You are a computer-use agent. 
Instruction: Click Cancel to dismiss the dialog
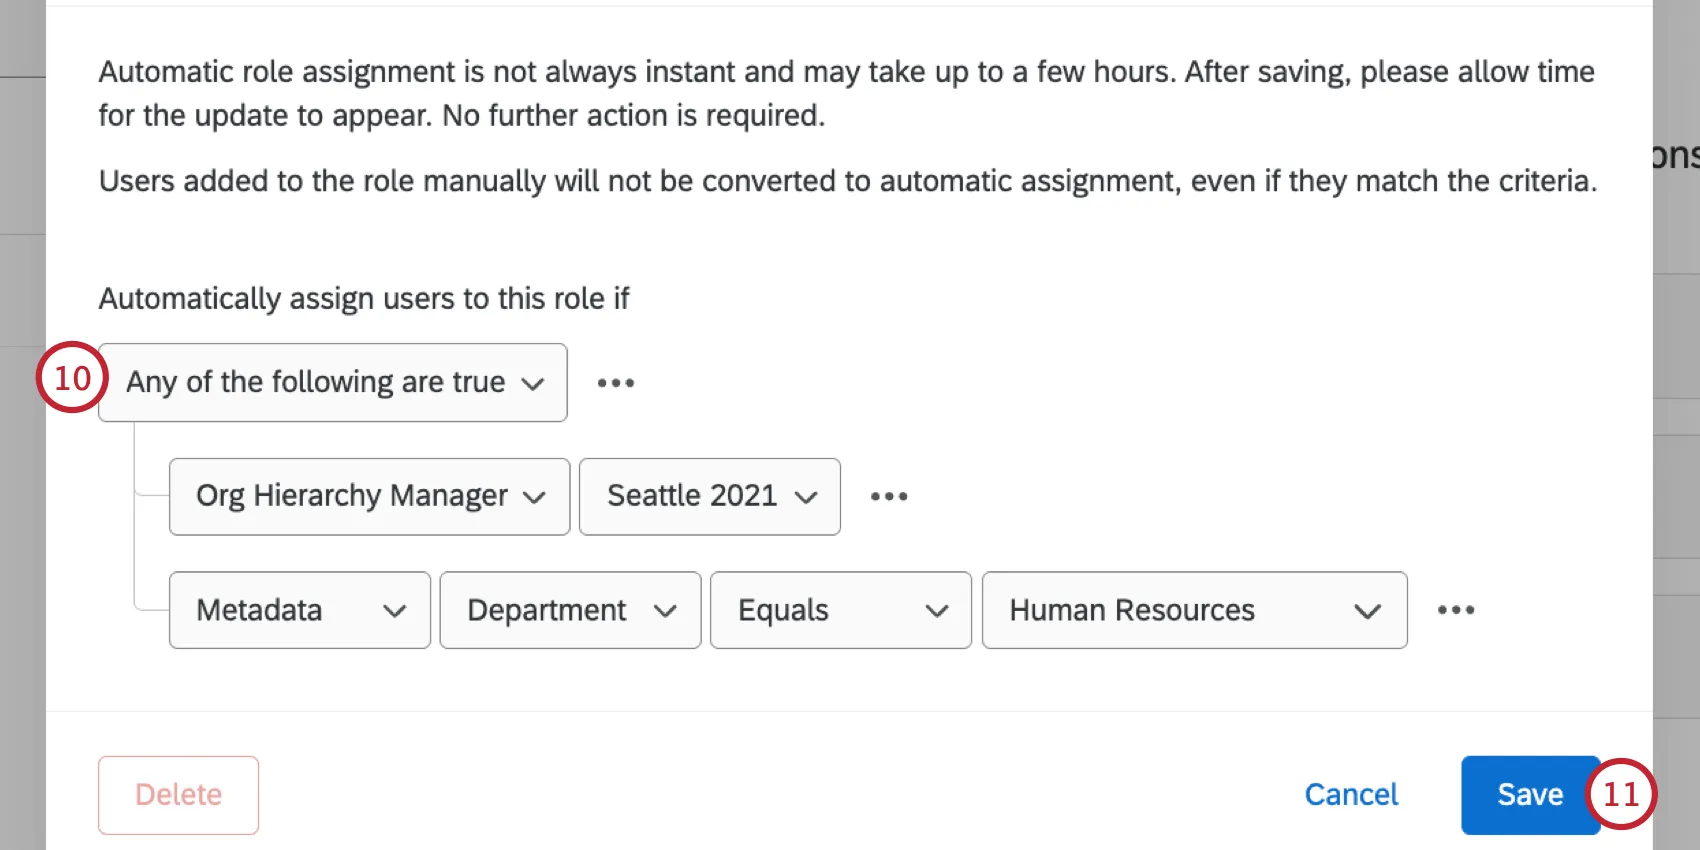click(1351, 794)
